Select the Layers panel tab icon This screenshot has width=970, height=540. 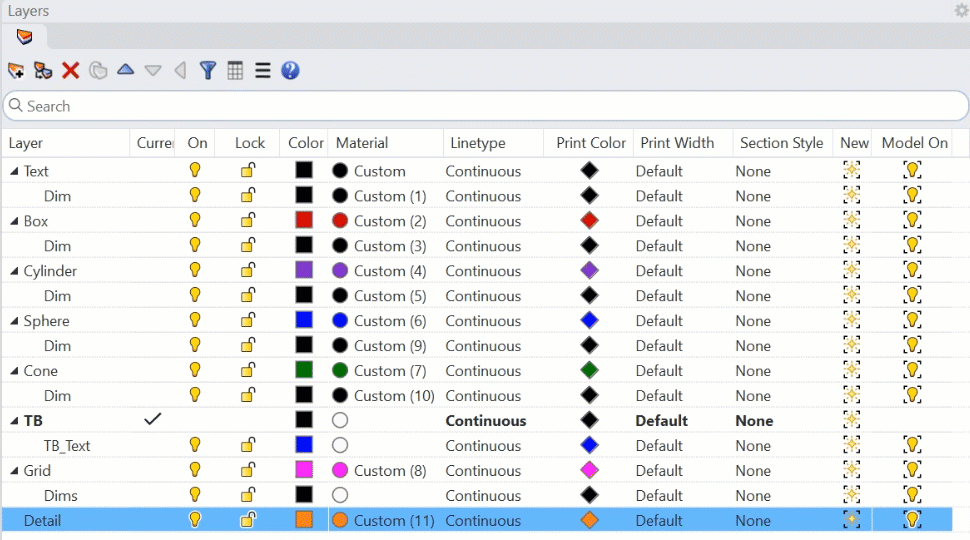(25, 37)
